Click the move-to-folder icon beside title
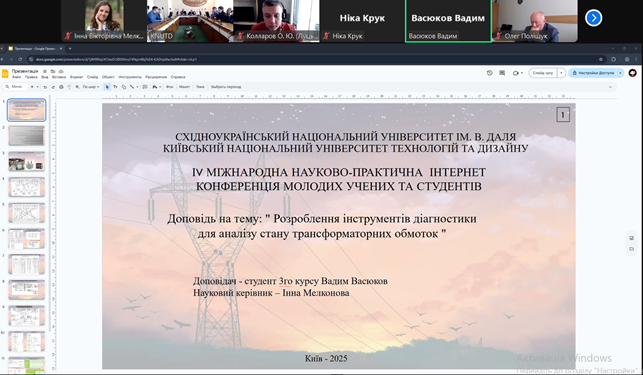643x375 pixels. 53,71
